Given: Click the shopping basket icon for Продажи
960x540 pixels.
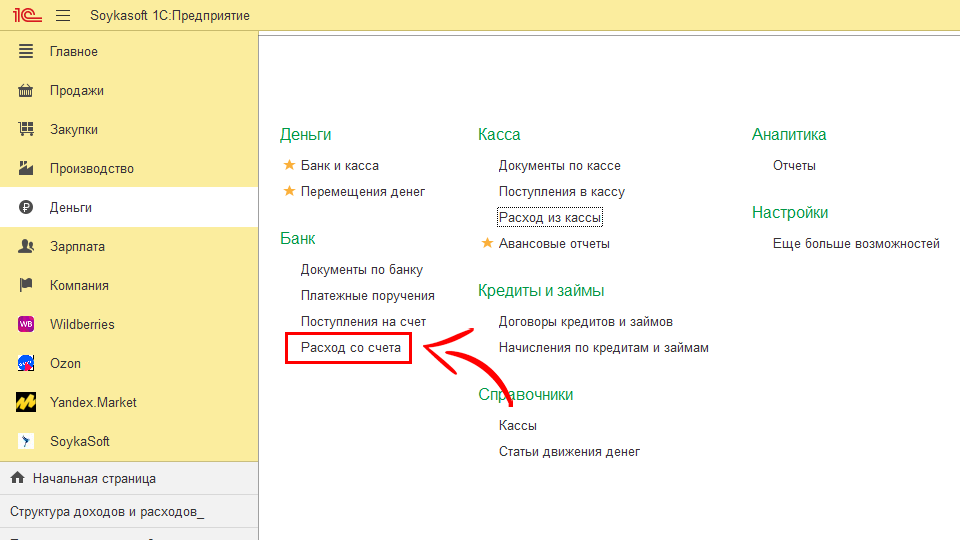Looking at the screenshot, I should point(27,91).
